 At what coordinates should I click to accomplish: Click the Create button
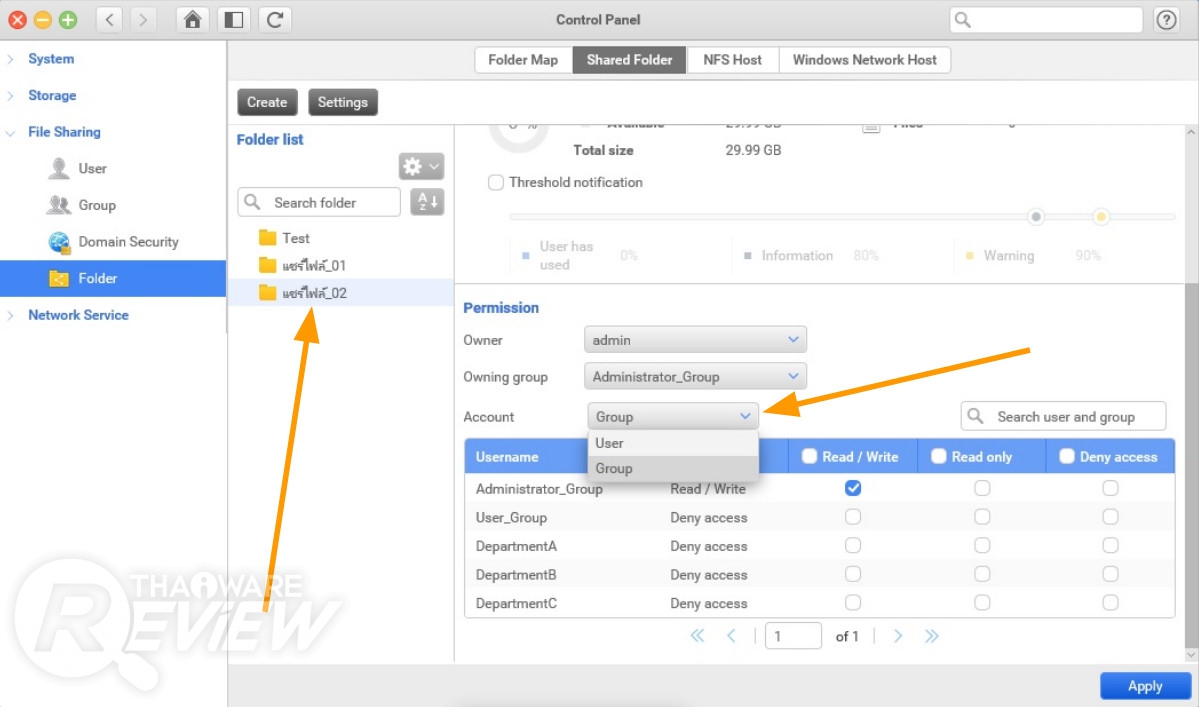coord(267,102)
